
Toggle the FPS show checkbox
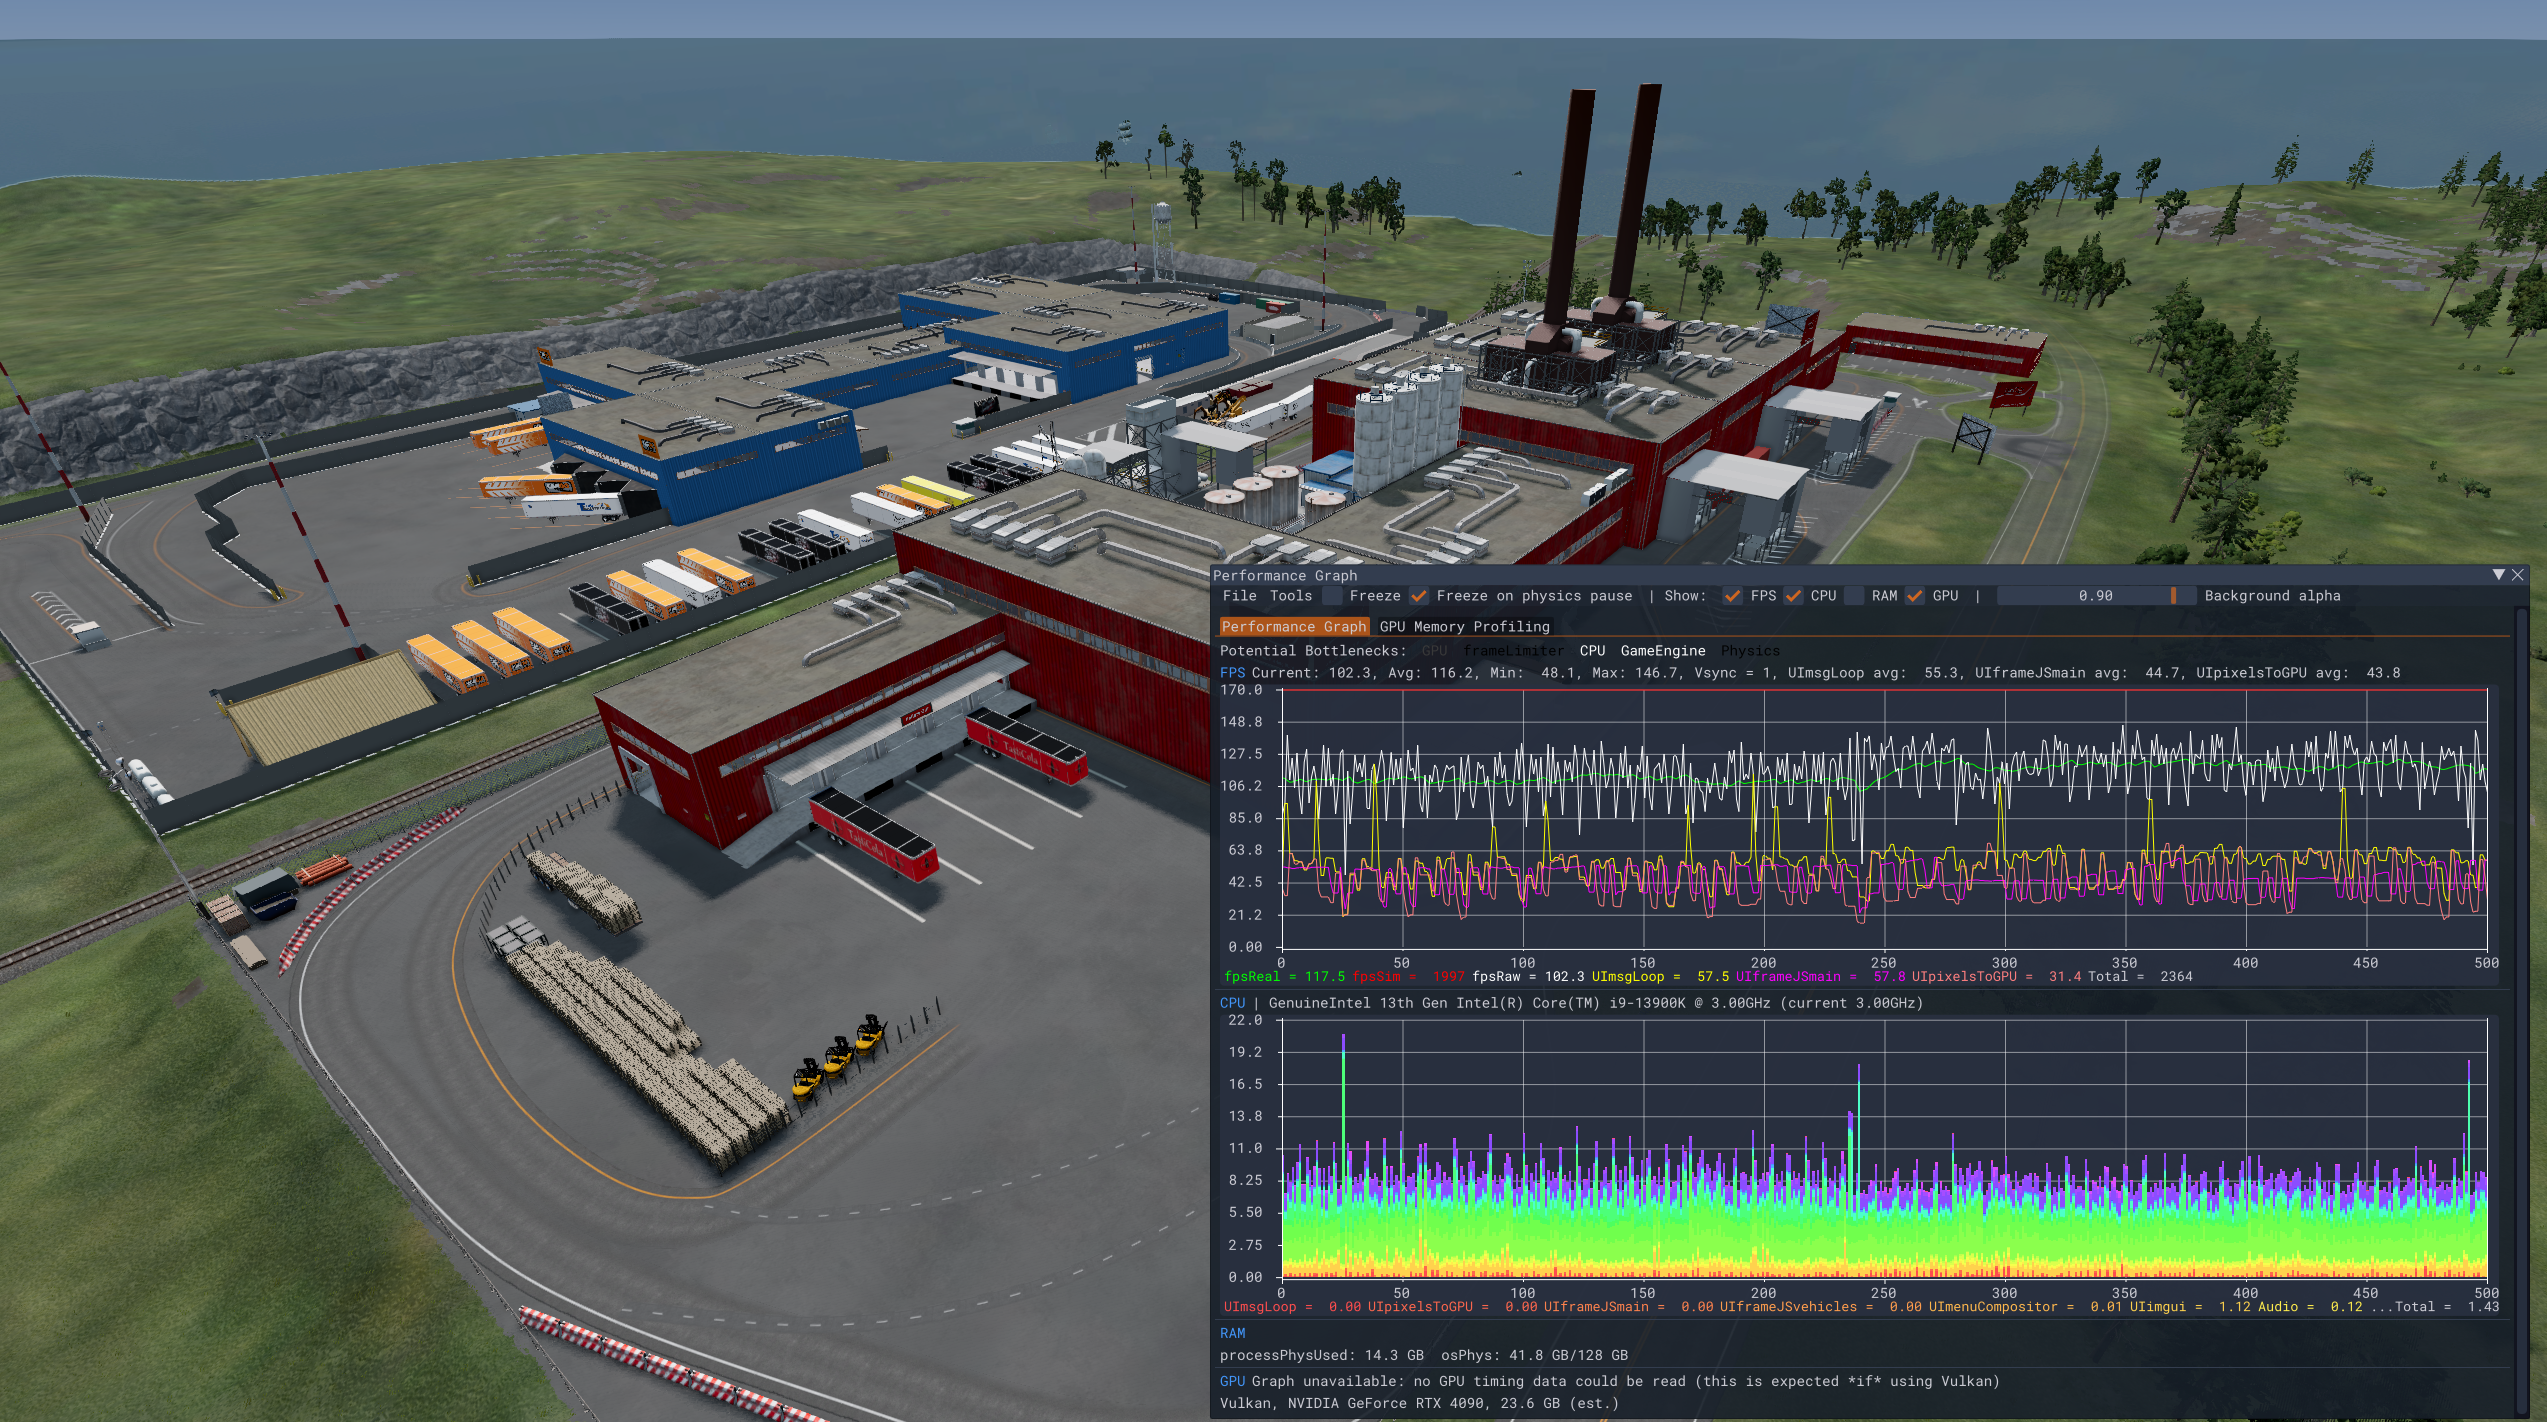click(1732, 596)
